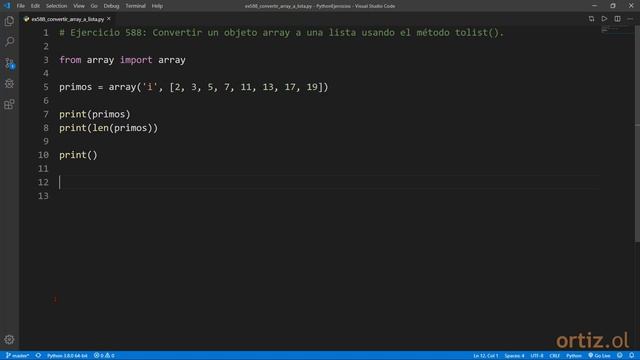
Task: Open the File menu
Action: coord(20,6)
